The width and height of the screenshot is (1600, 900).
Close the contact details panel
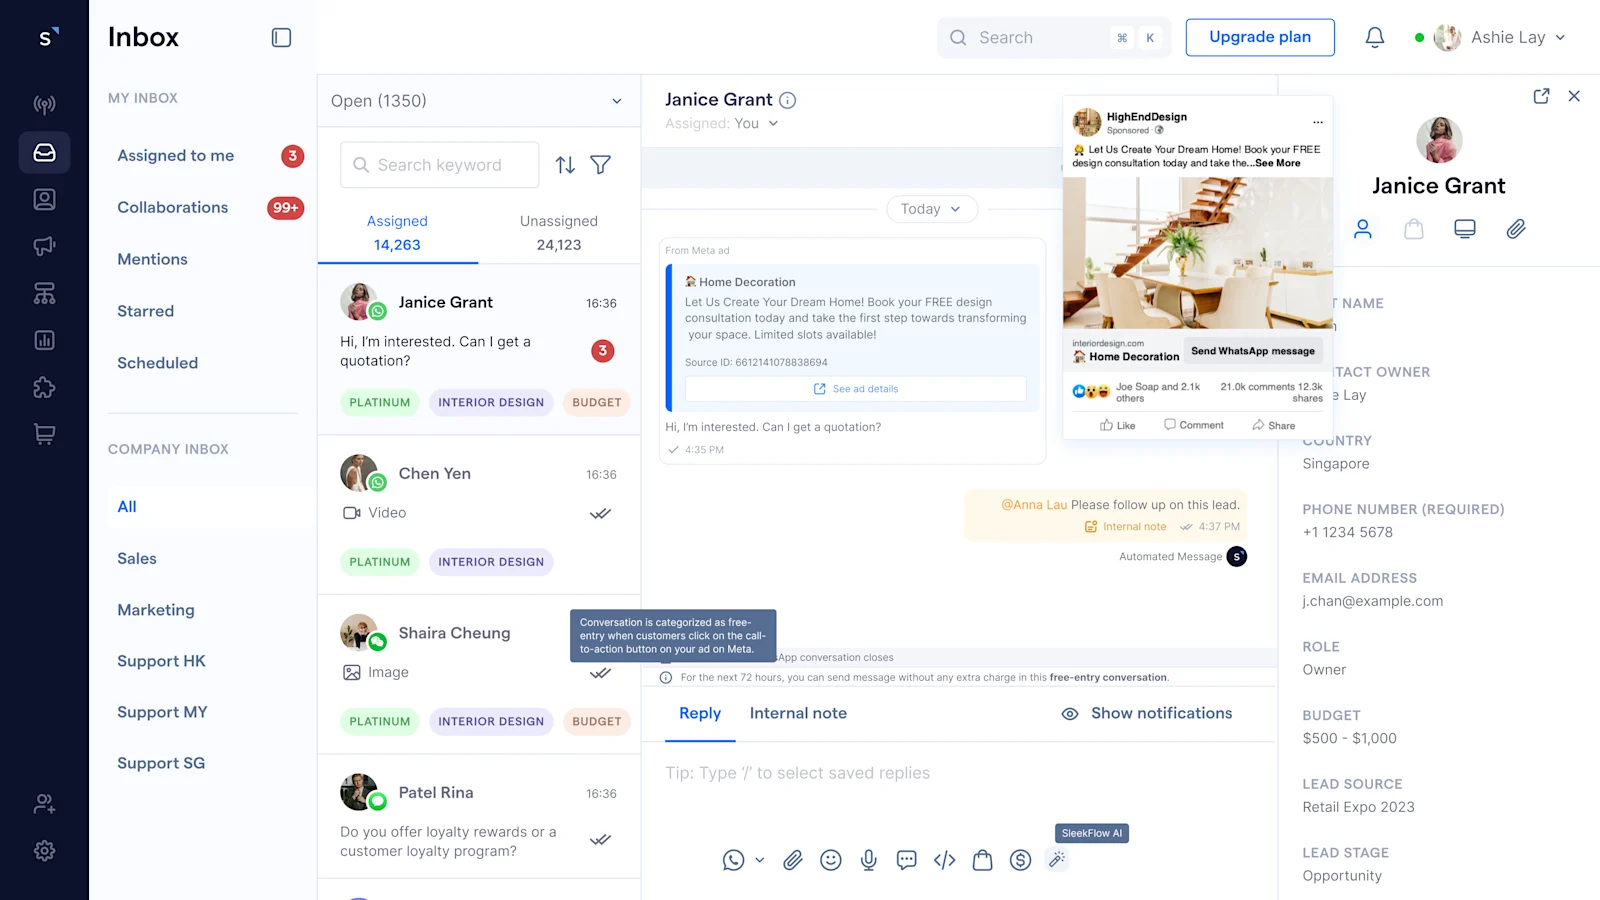(1574, 96)
